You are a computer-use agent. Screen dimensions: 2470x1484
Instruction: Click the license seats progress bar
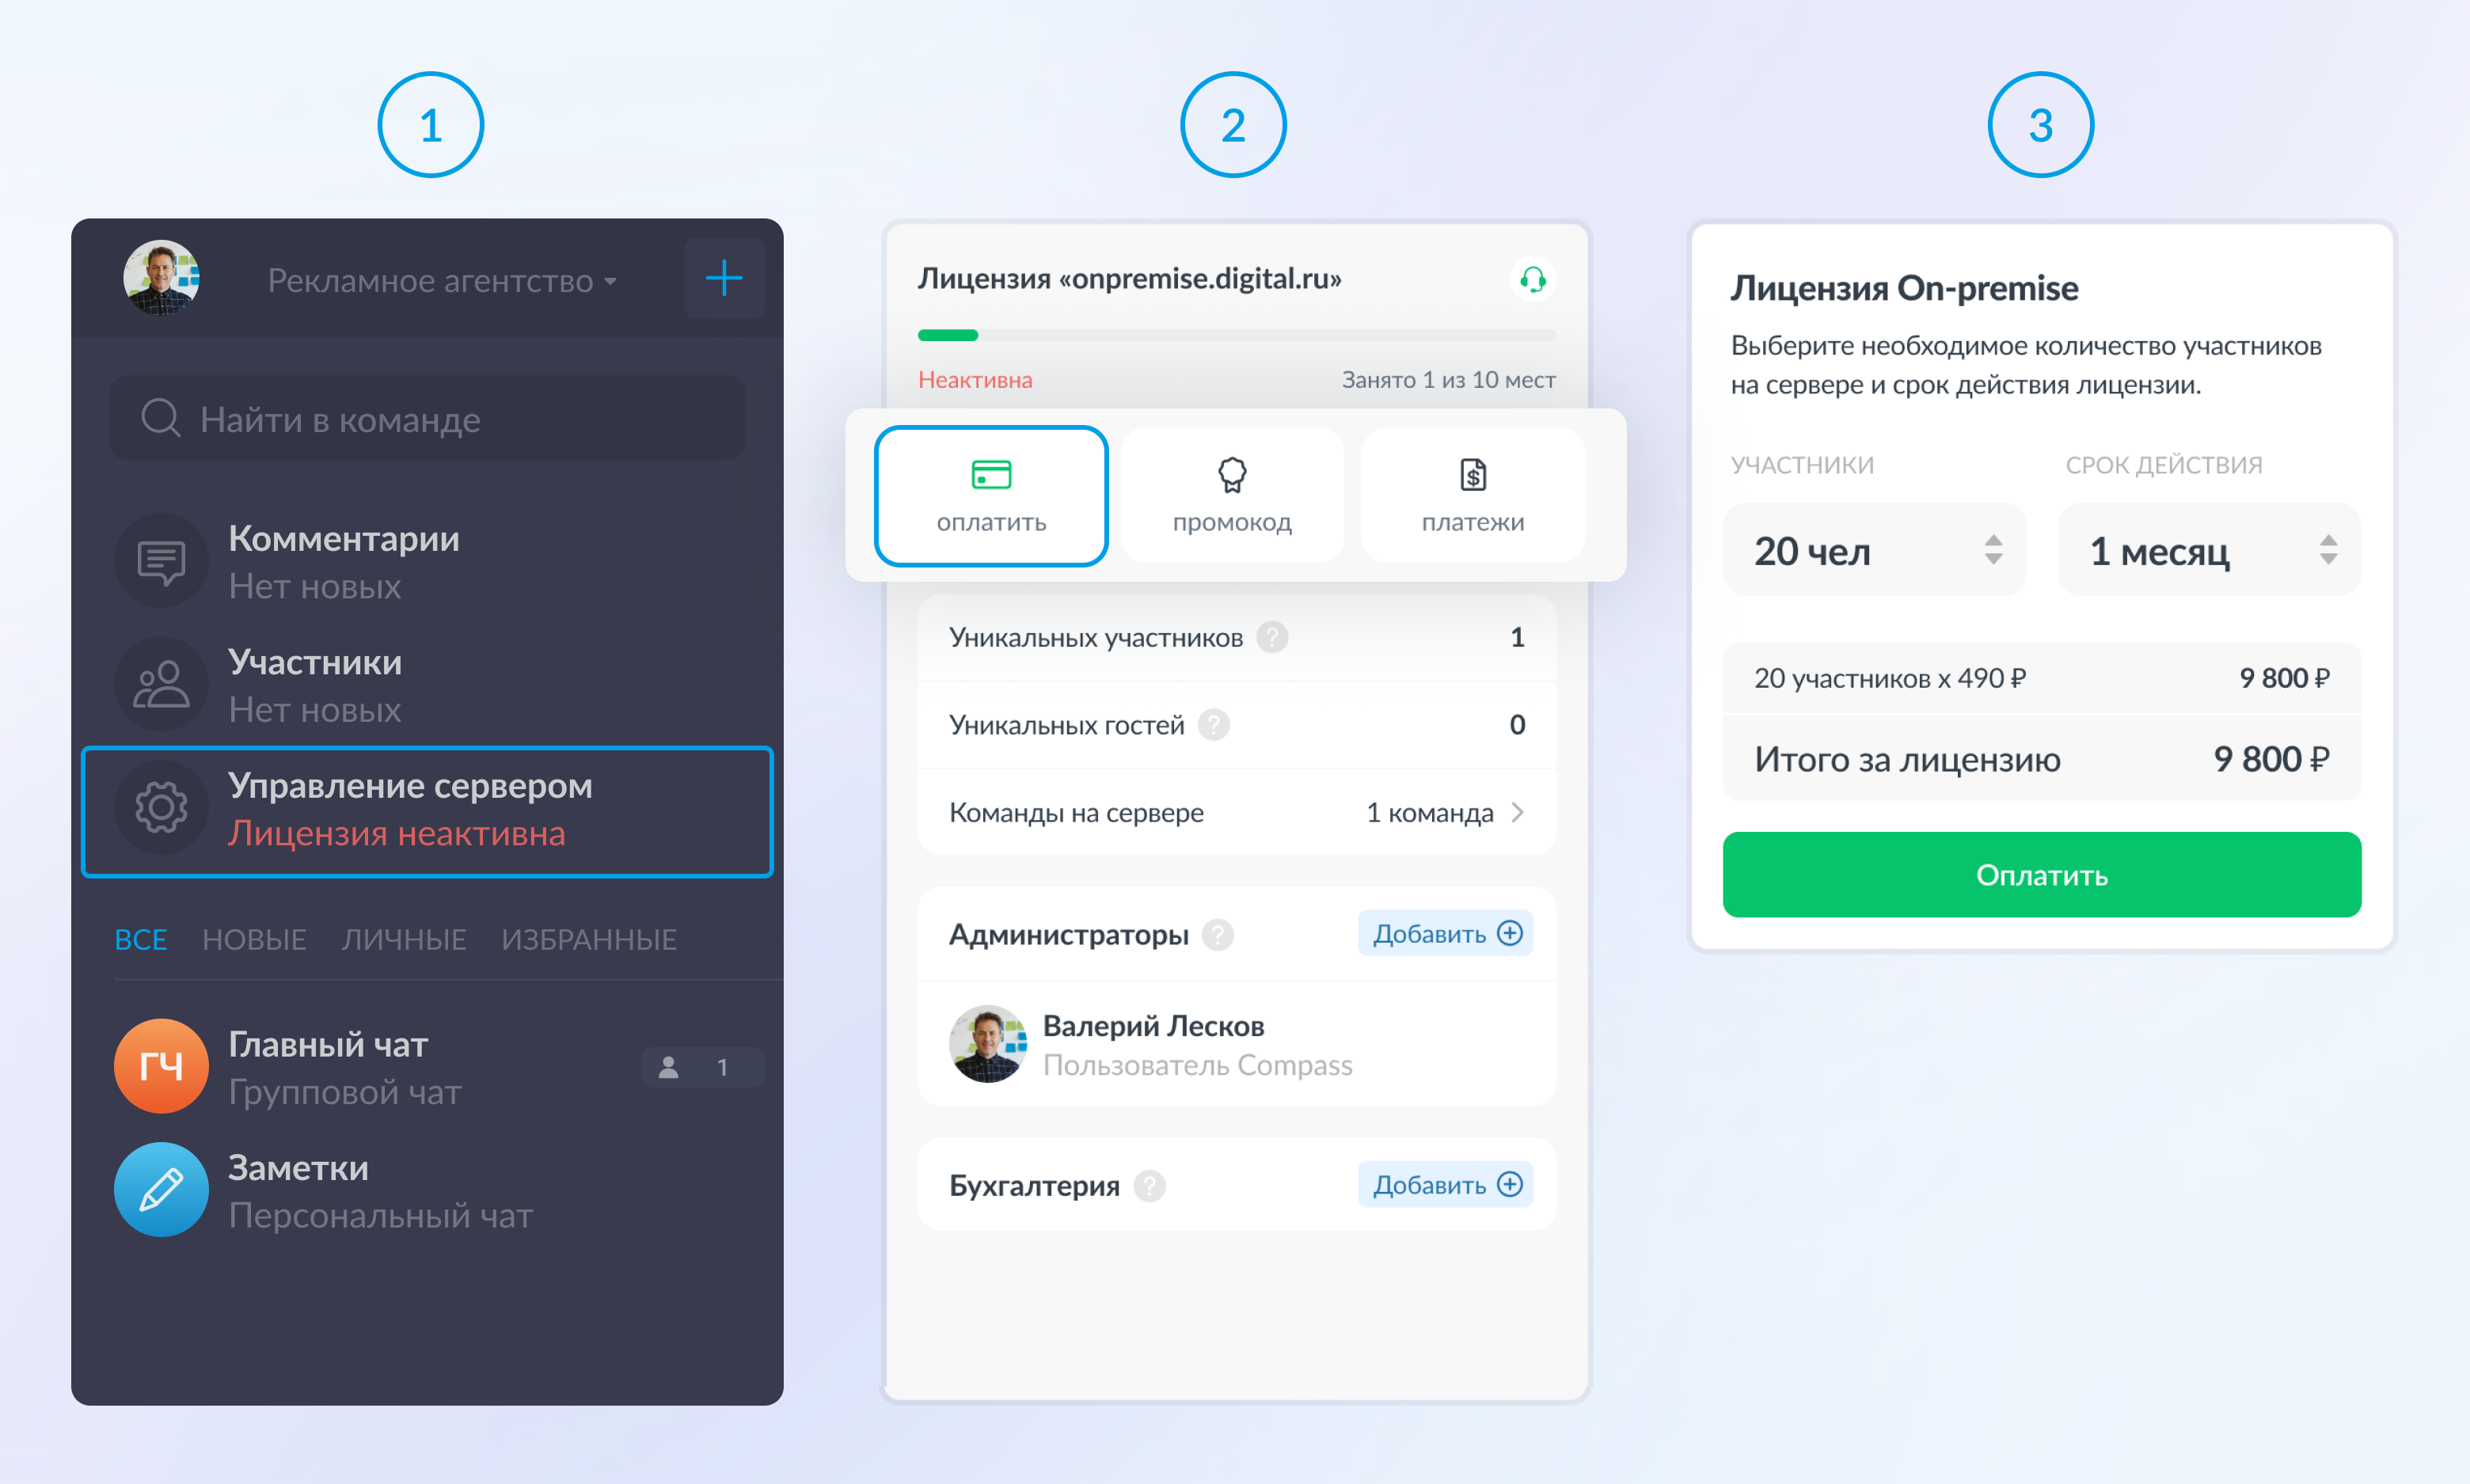pos(1237,335)
